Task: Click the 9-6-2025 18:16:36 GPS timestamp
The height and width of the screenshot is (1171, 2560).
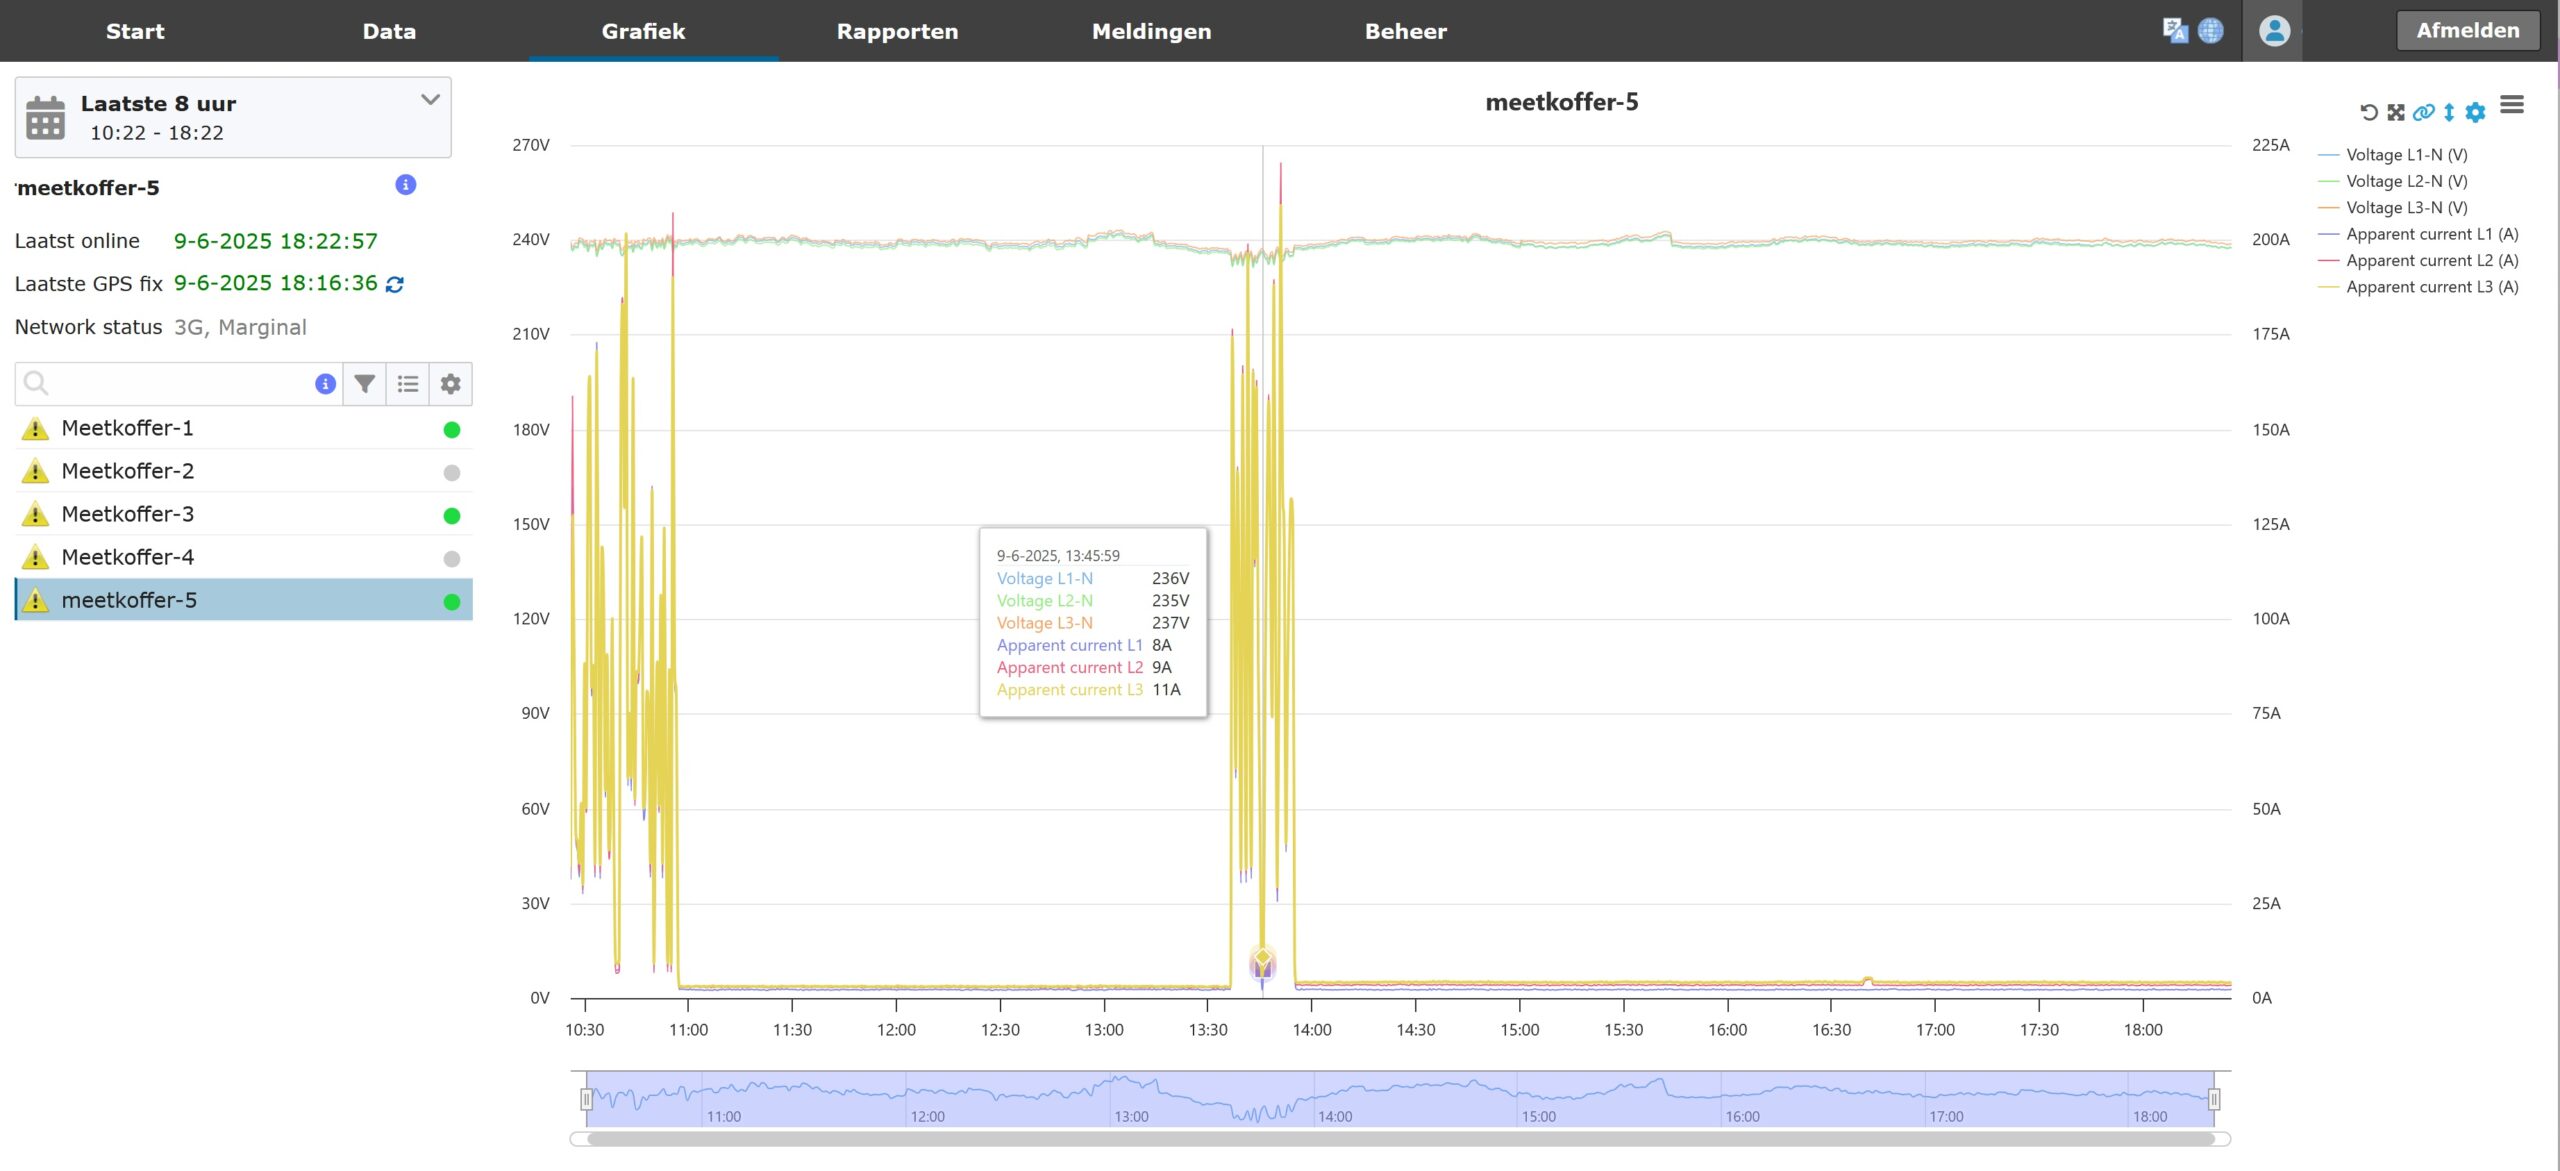Action: point(276,284)
